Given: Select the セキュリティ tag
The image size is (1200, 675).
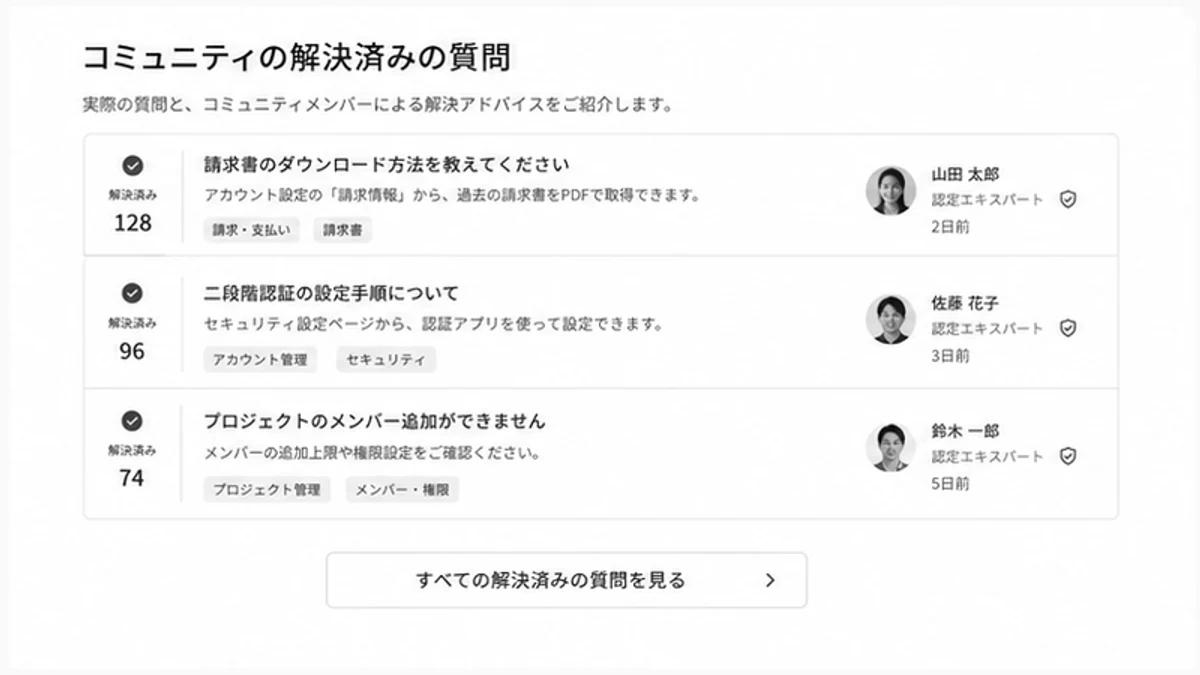Looking at the screenshot, I should (x=386, y=360).
